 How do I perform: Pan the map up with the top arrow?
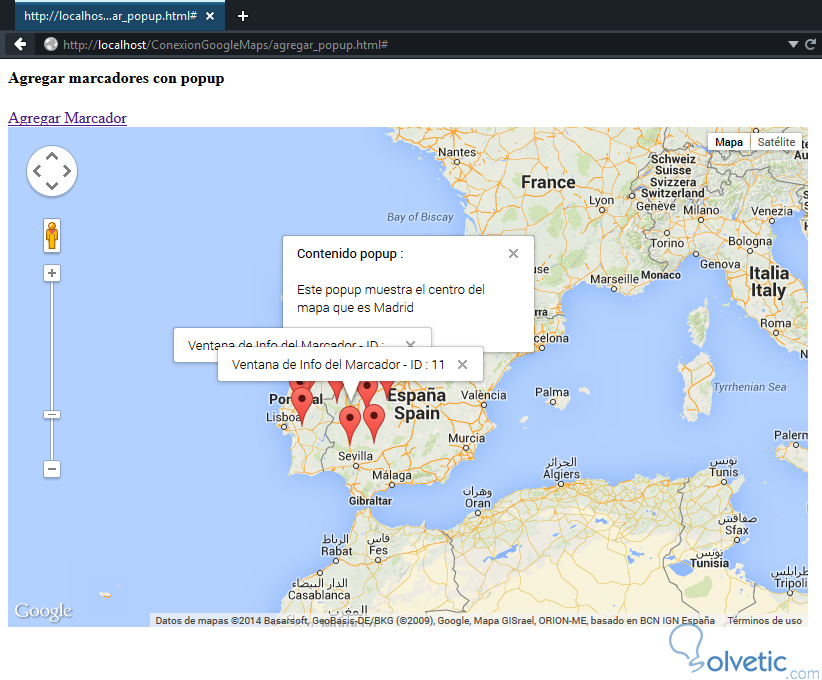pos(52,156)
